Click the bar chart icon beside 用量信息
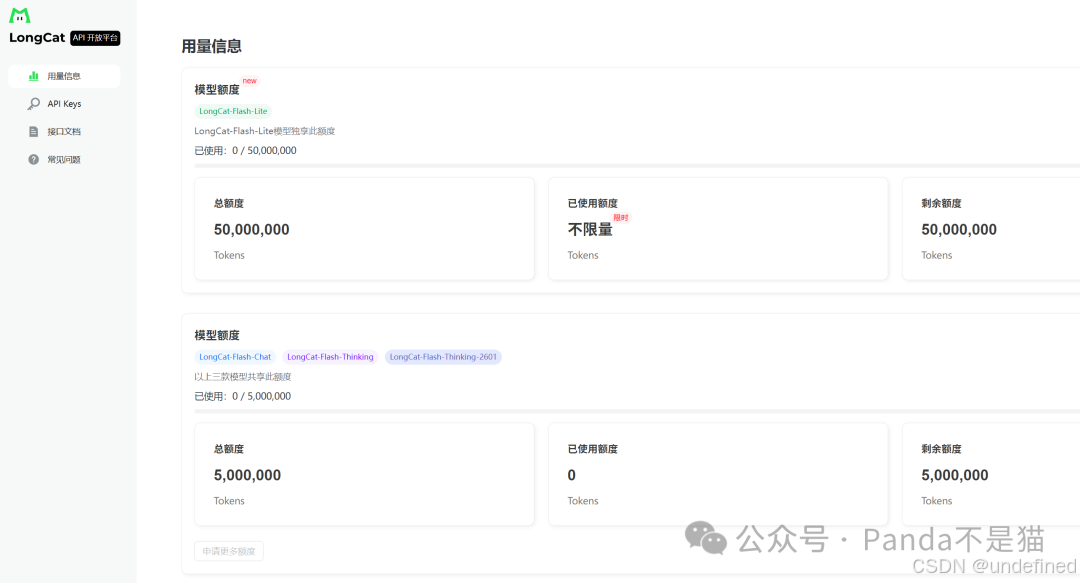 33,76
